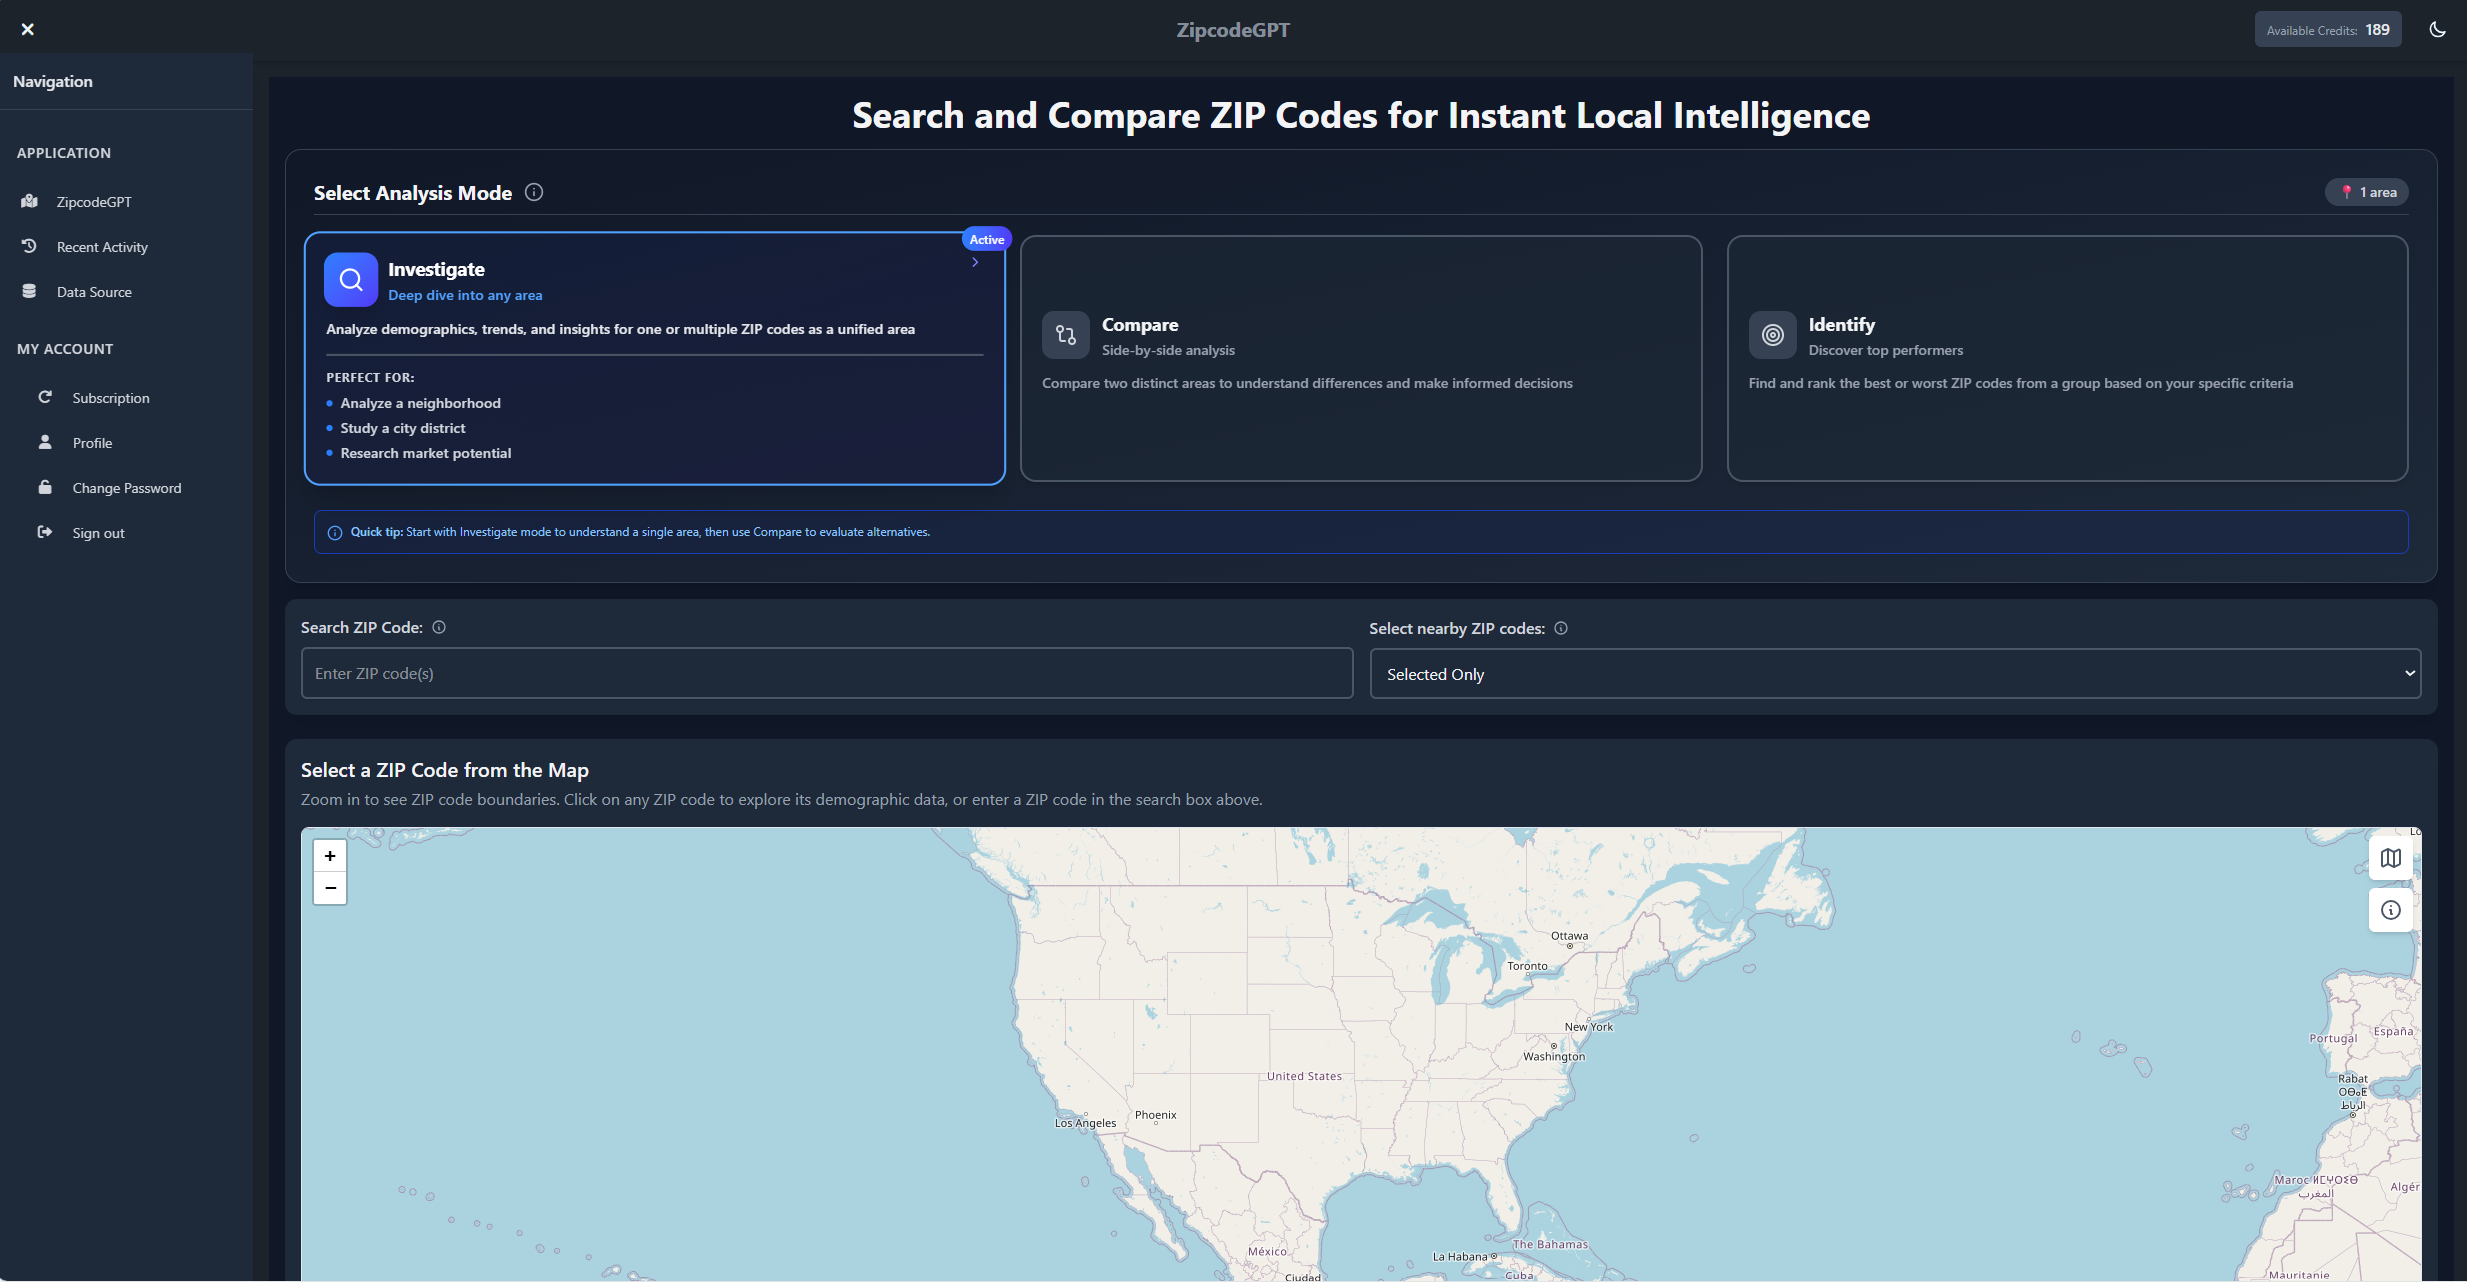Click the Identify target icon
This screenshot has width=2467, height=1282.
(x=1773, y=335)
